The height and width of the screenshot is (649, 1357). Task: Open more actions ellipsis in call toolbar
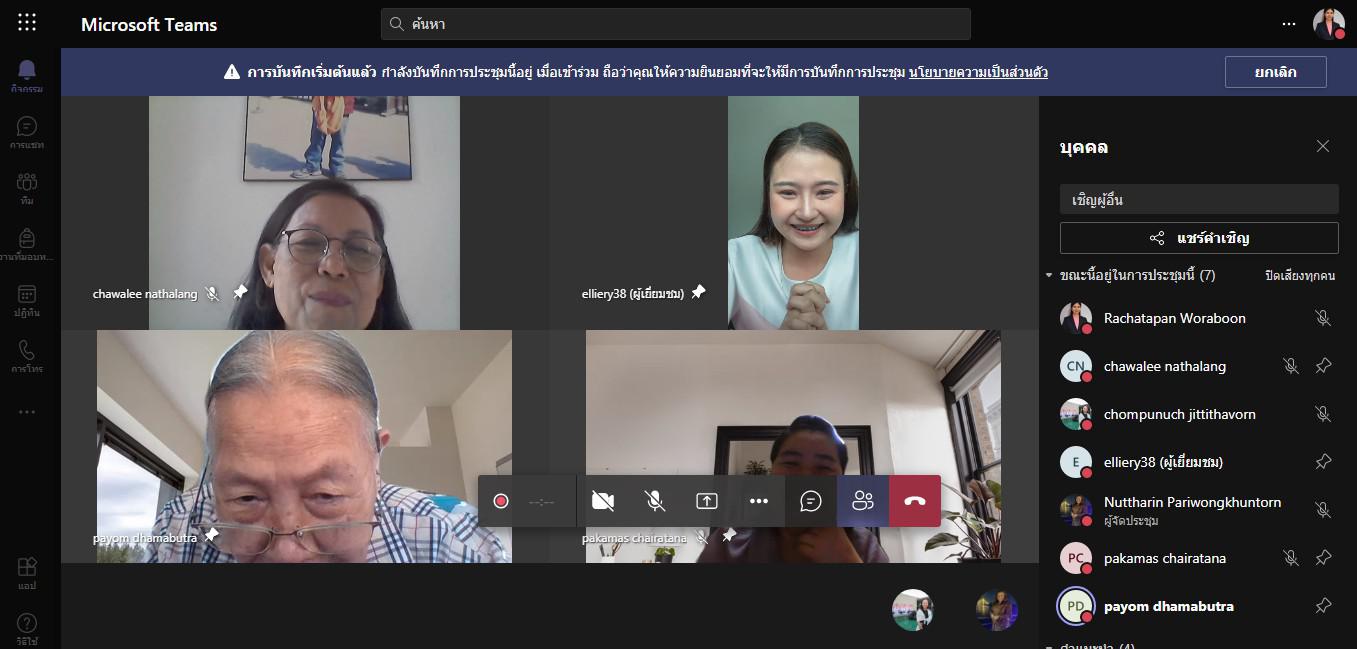pyautogui.click(x=759, y=501)
